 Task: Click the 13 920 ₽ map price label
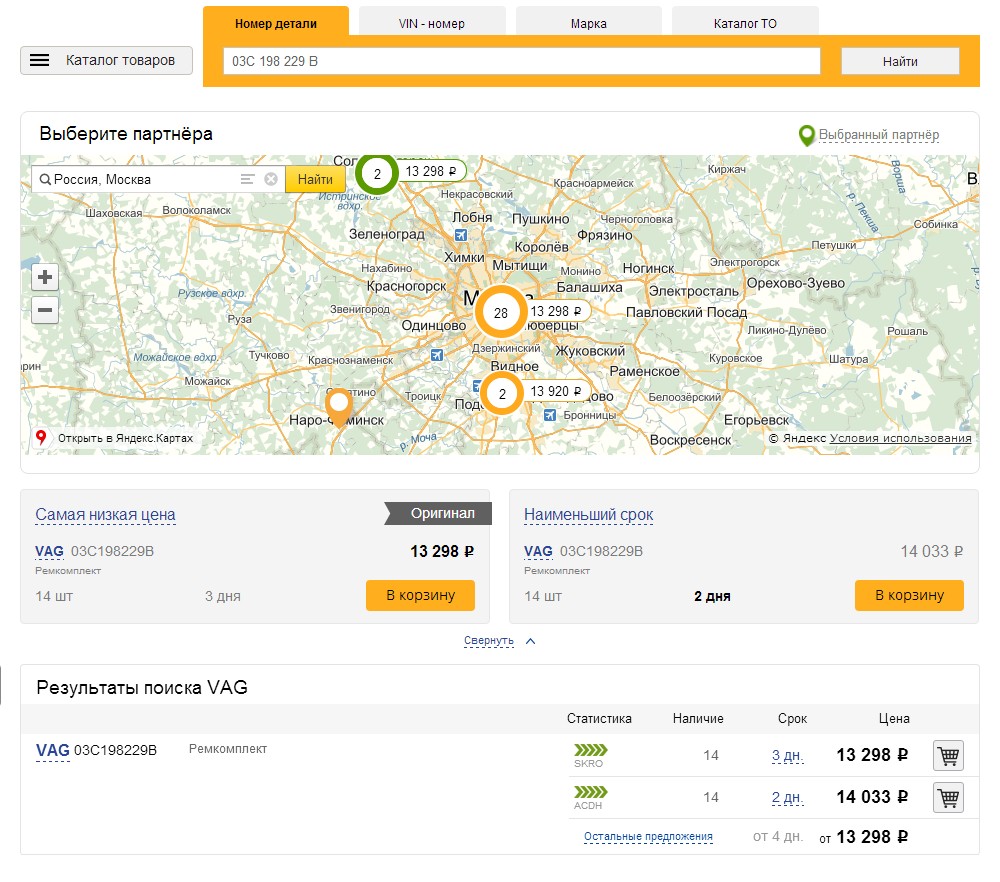tap(556, 391)
